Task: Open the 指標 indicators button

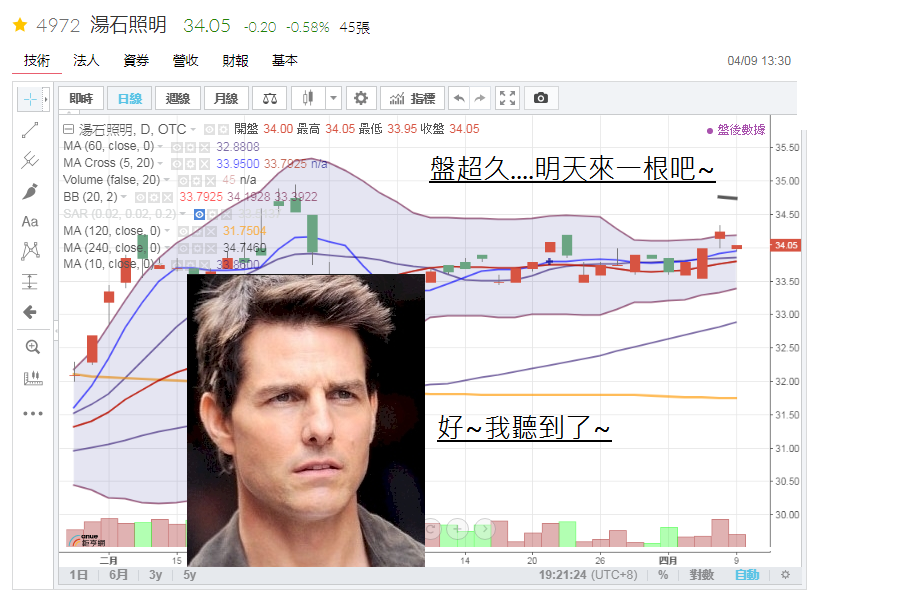Action: [x=412, y=98]
